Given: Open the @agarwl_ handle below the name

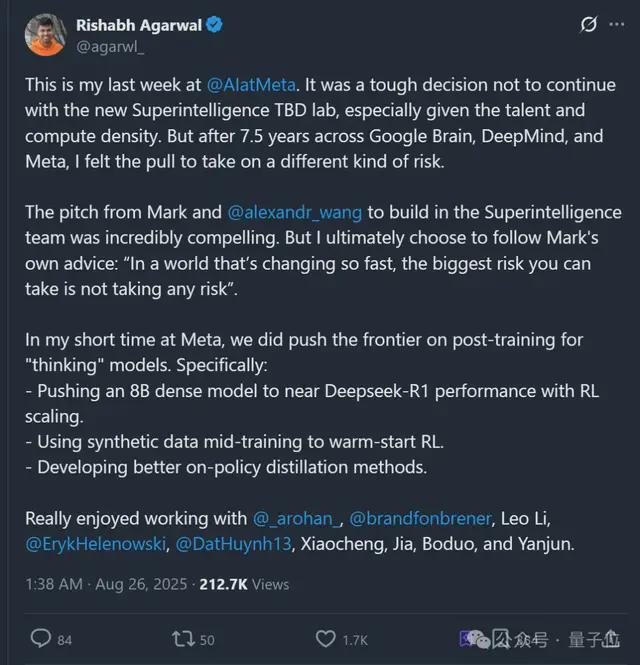Looking at the screenshot, I should (110, 44).
